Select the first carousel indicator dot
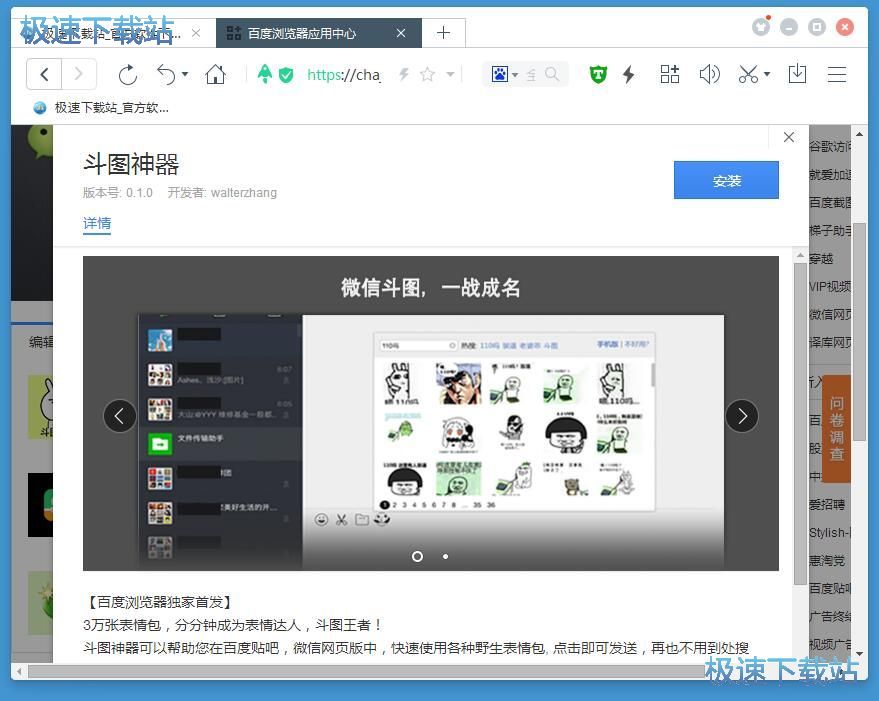Viewport: 879px width, 701px height. pos(417,556)
